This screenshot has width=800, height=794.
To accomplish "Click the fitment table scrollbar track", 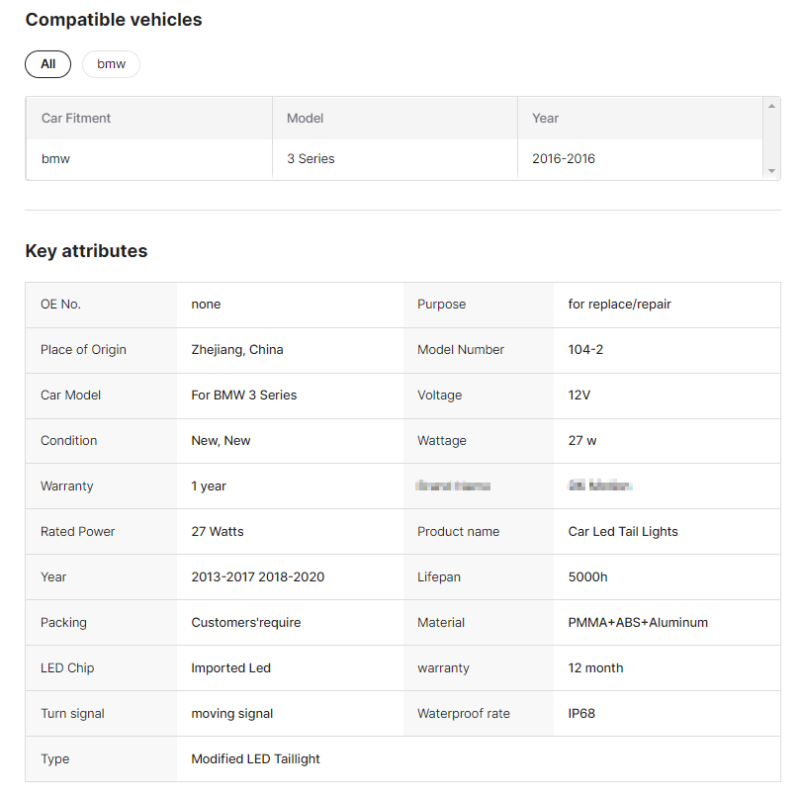I will click(x=771, y=138).
